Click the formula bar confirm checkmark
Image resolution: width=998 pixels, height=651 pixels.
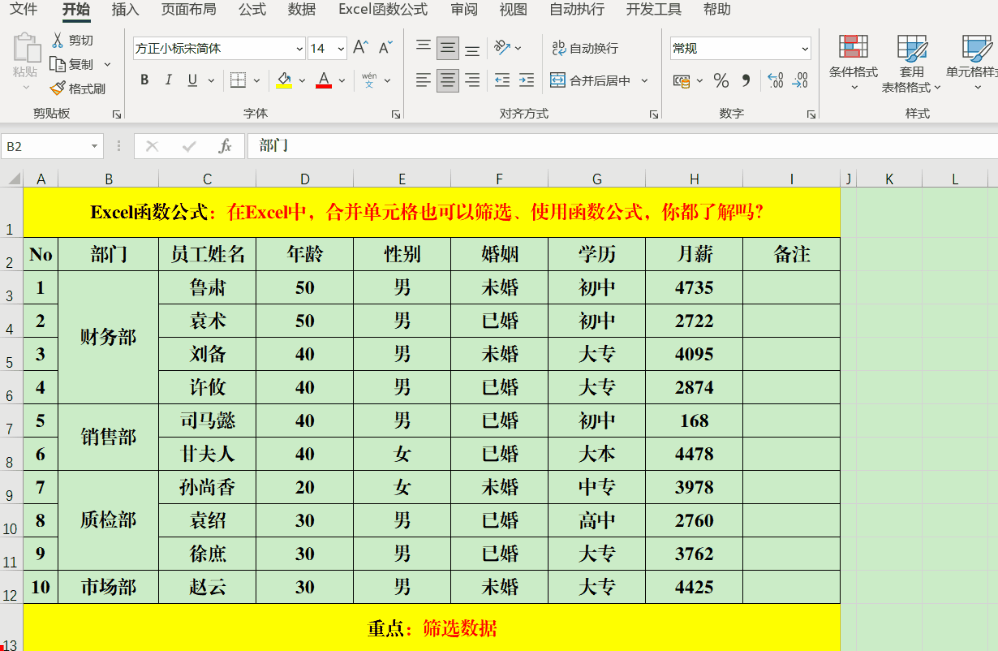[189, 146]
